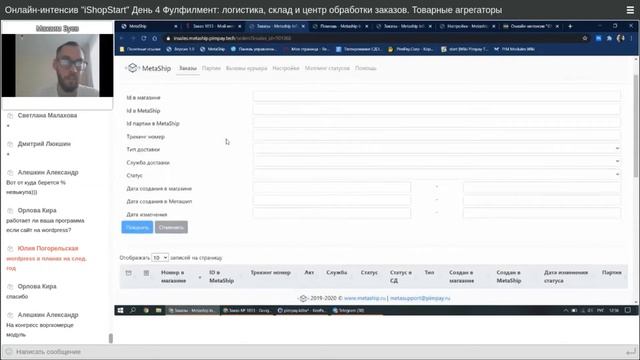Open the Chrome three-dot menu

click(631, 38)
